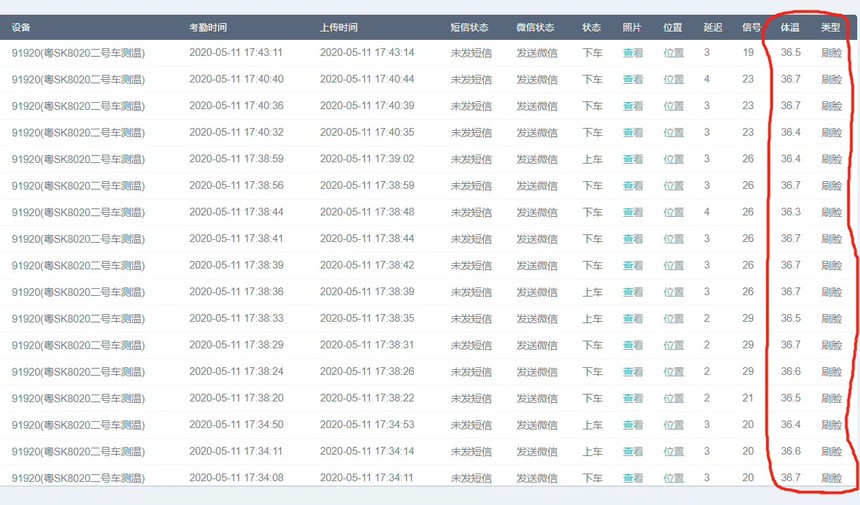Open 查看 in row uploaded at 17:34:14
The width and height of the screenshot is (860, 505).
pos(632,452)
